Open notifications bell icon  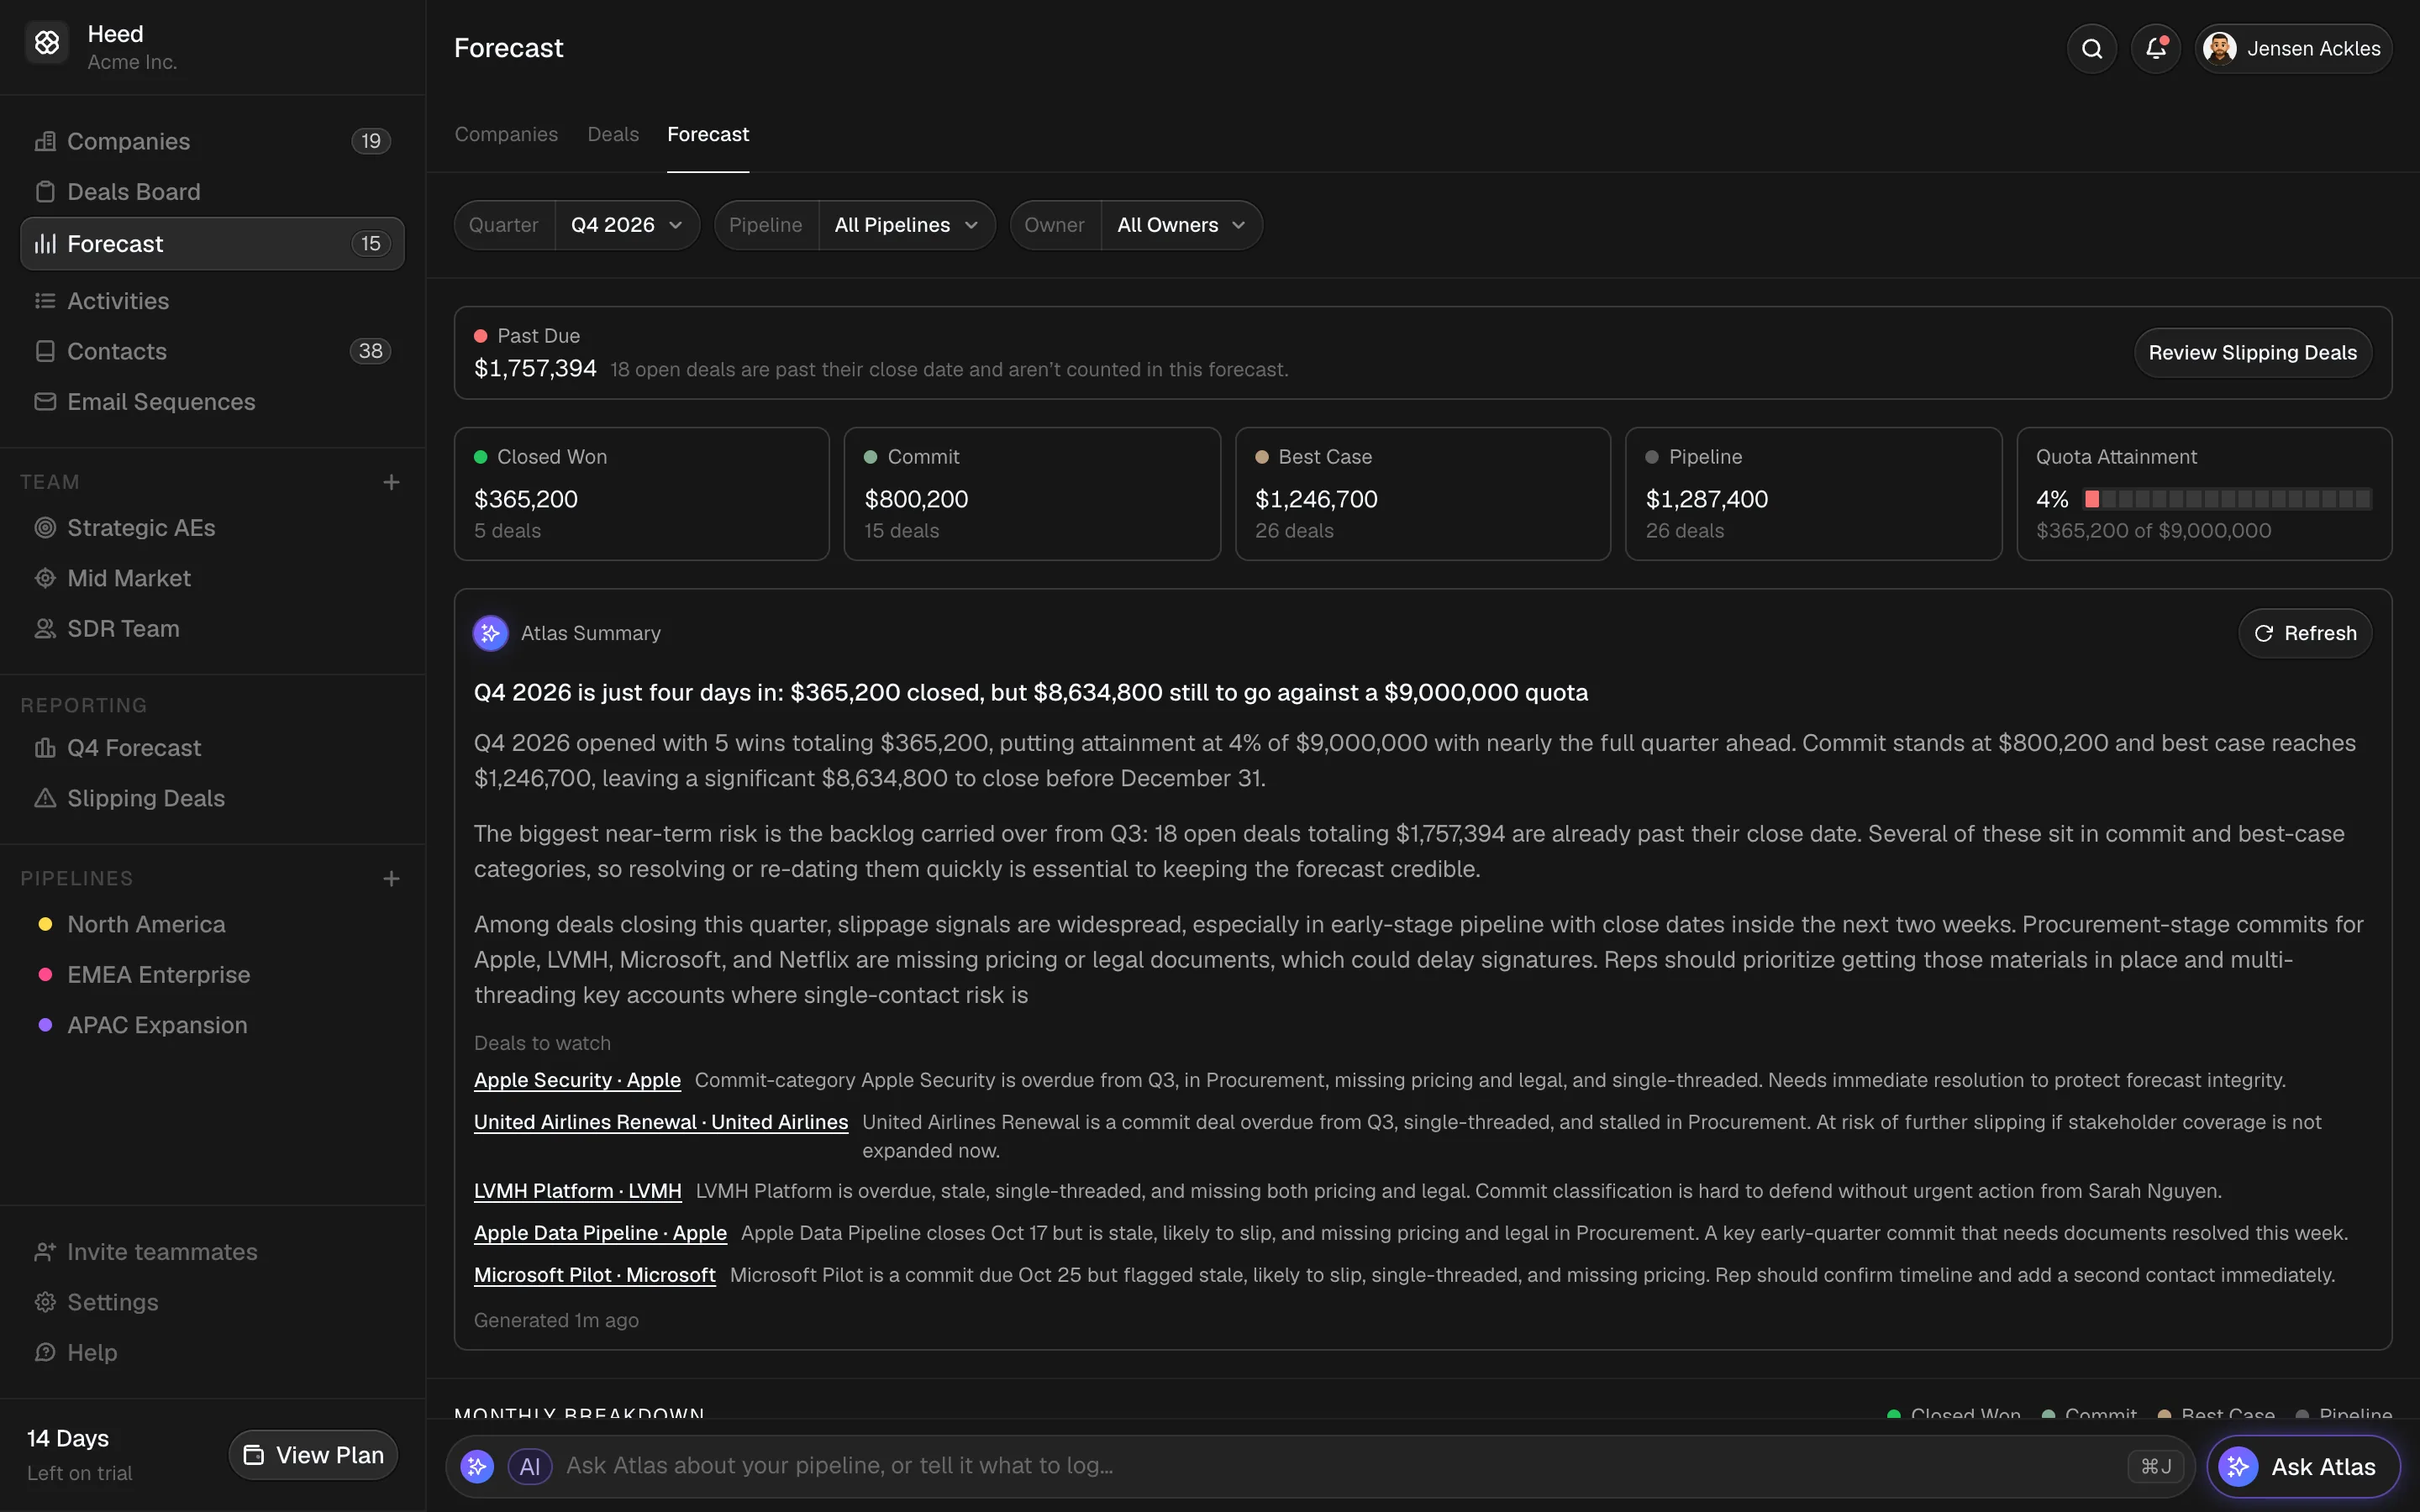(2155, 48)
